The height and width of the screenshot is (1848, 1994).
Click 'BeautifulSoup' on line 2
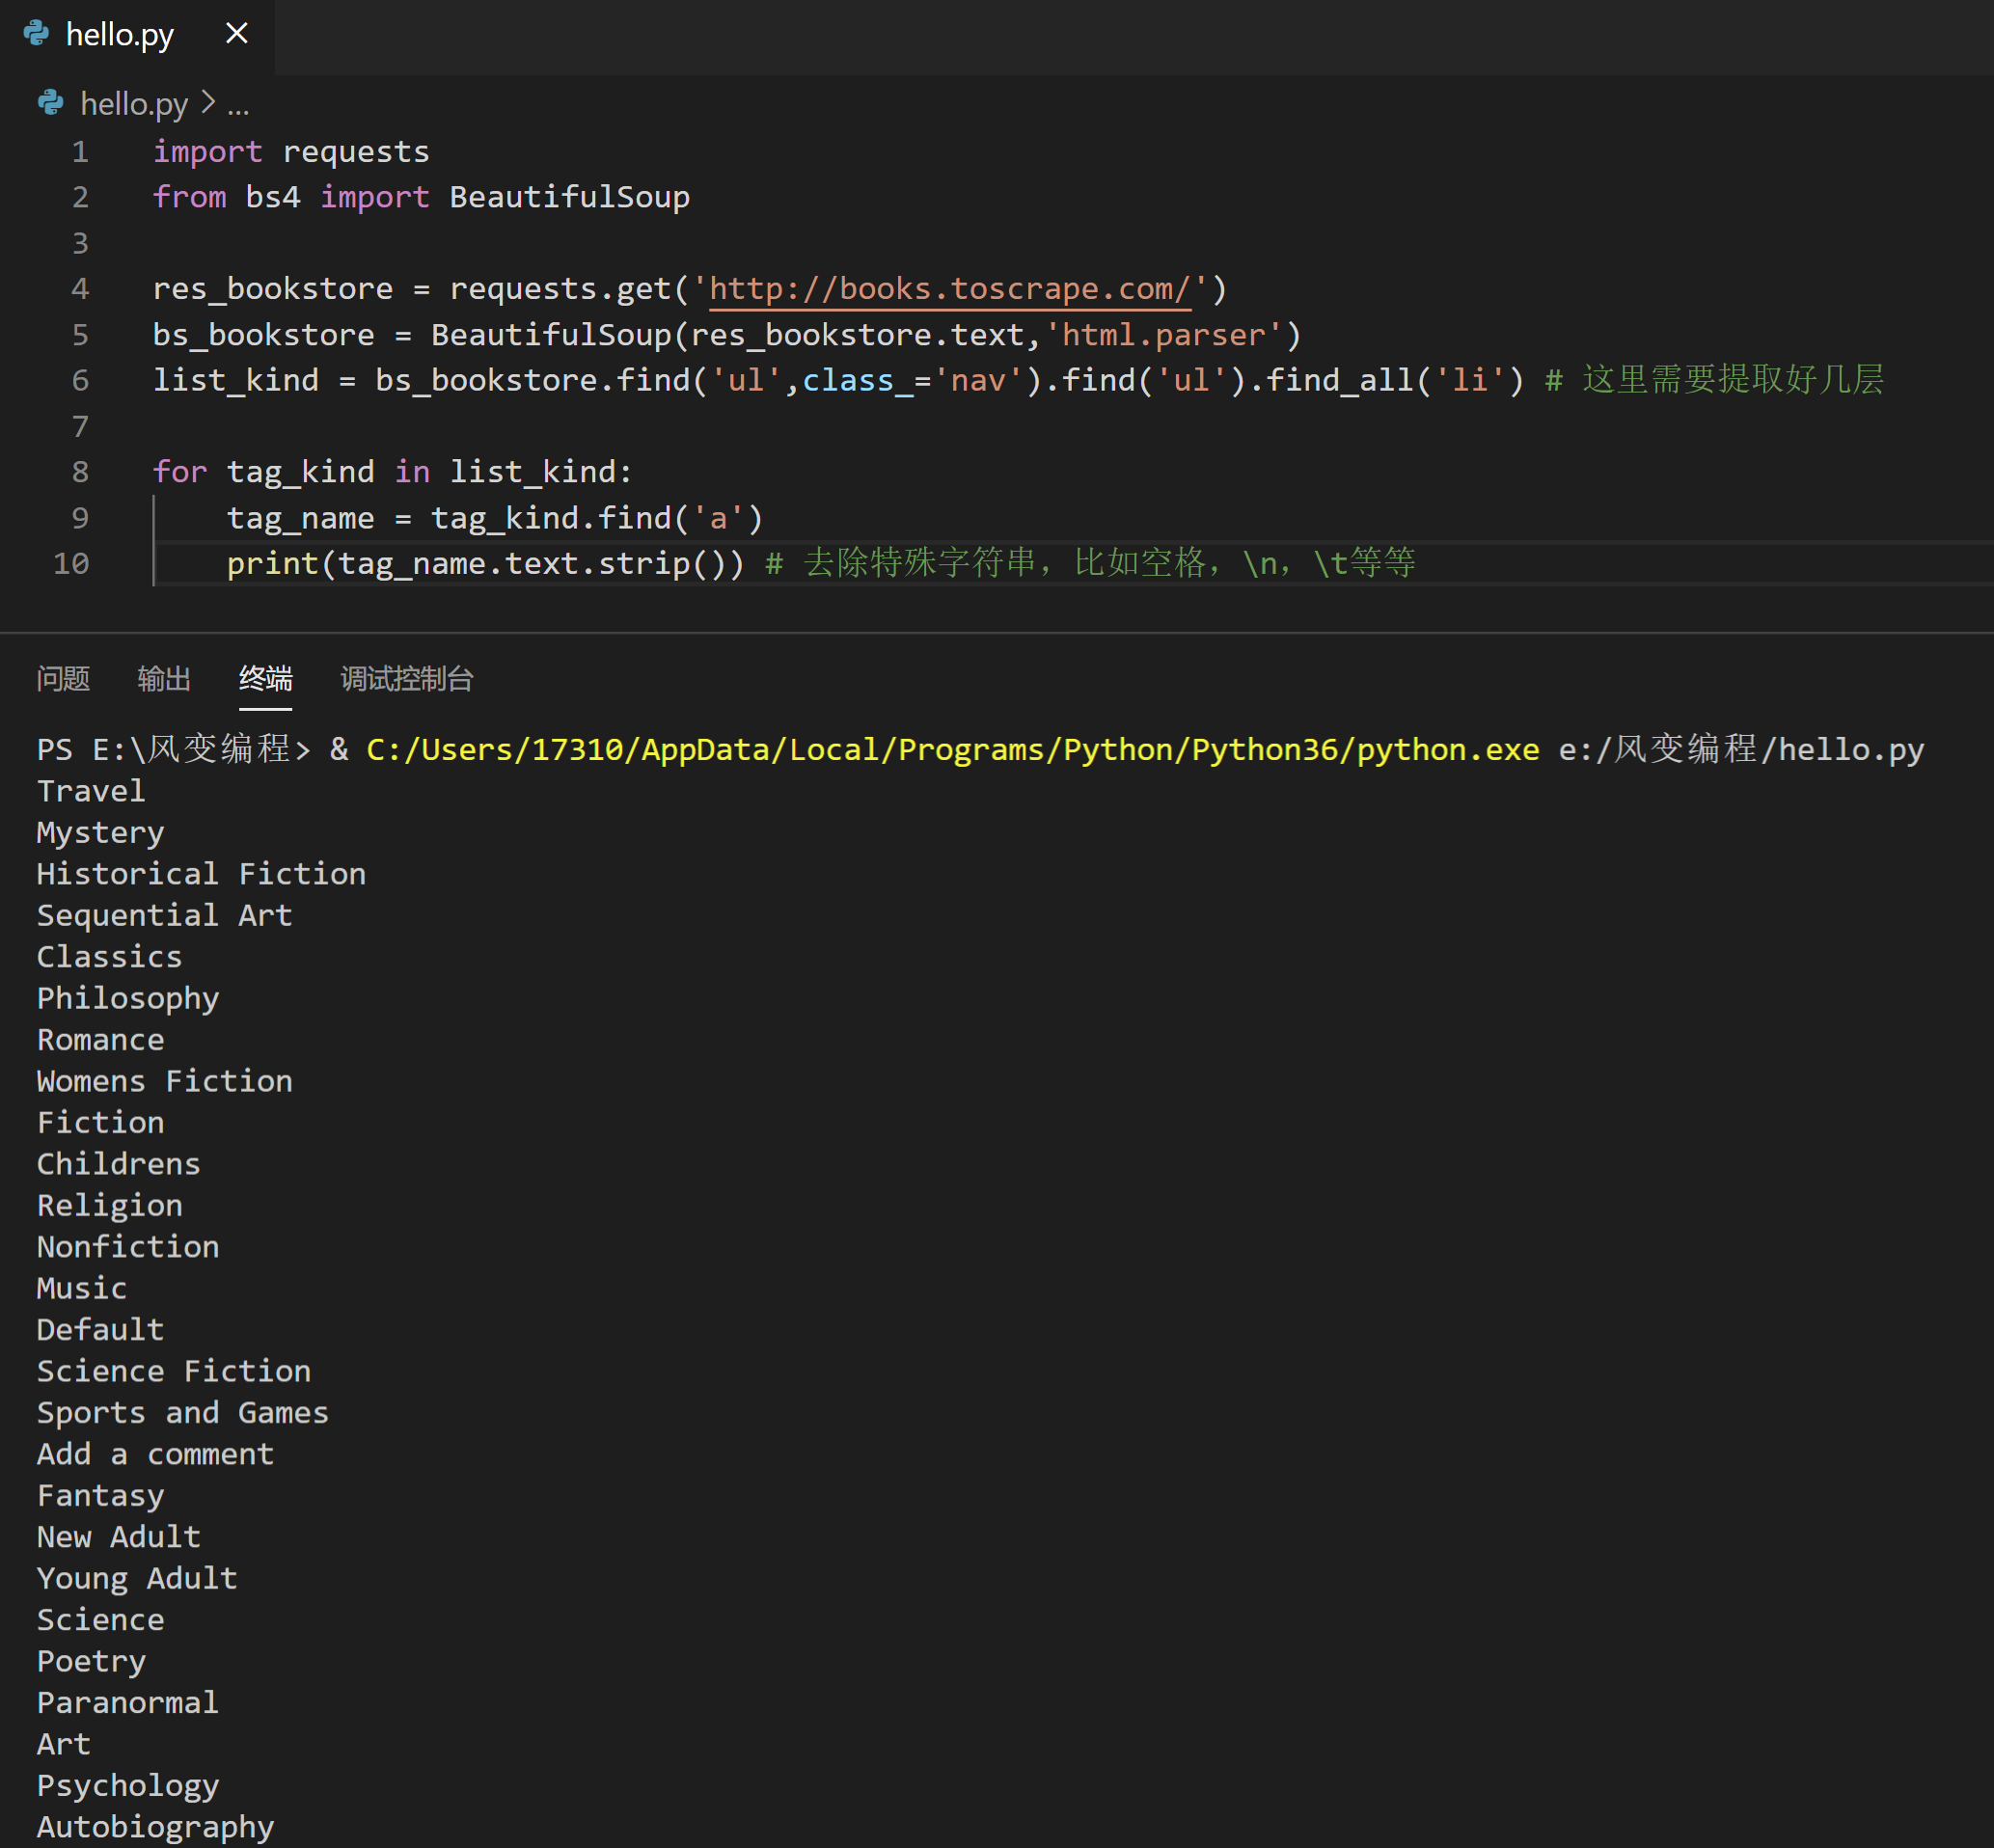(x=570, y=197)
